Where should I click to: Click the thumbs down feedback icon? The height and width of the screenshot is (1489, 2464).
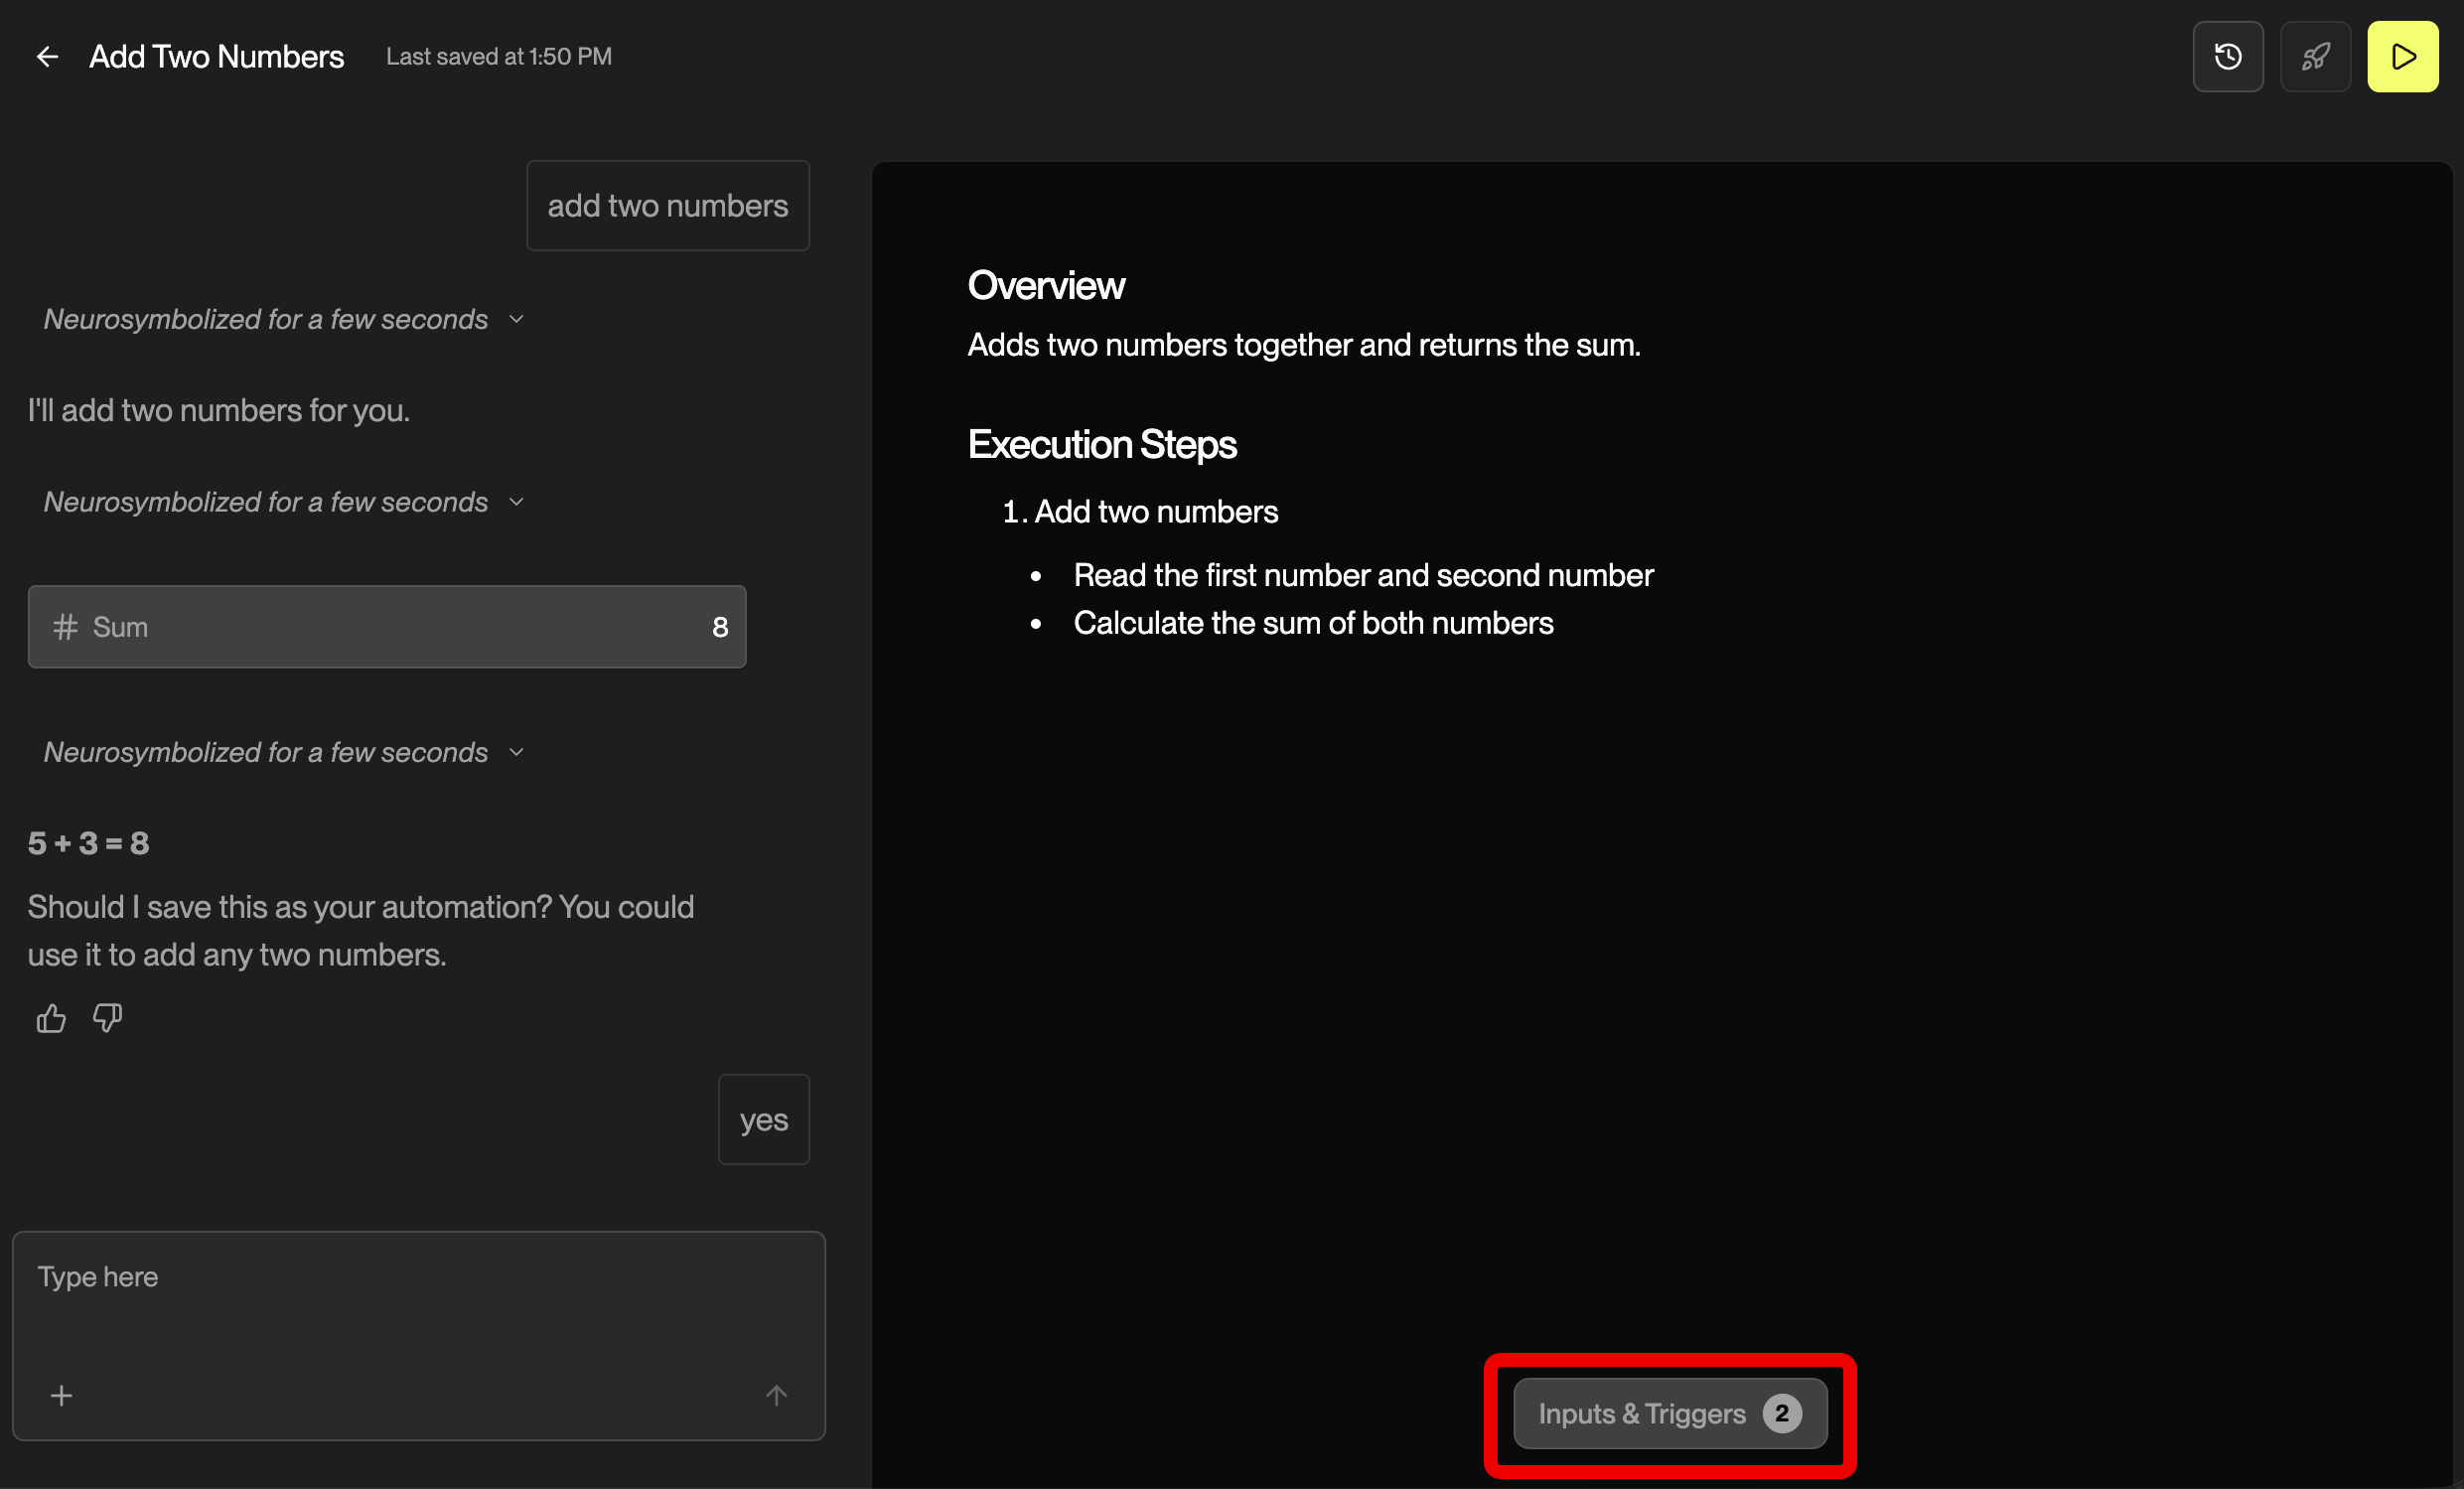tap(107, 1018)
